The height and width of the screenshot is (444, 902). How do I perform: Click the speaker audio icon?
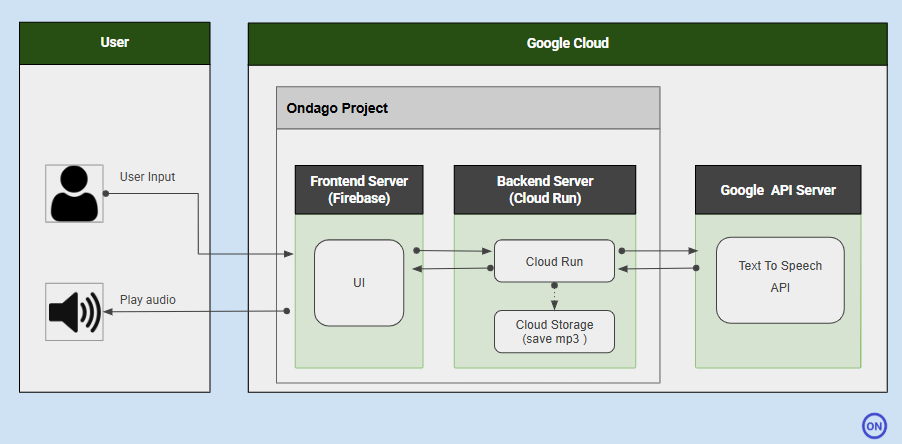click(x=74, y=312)
